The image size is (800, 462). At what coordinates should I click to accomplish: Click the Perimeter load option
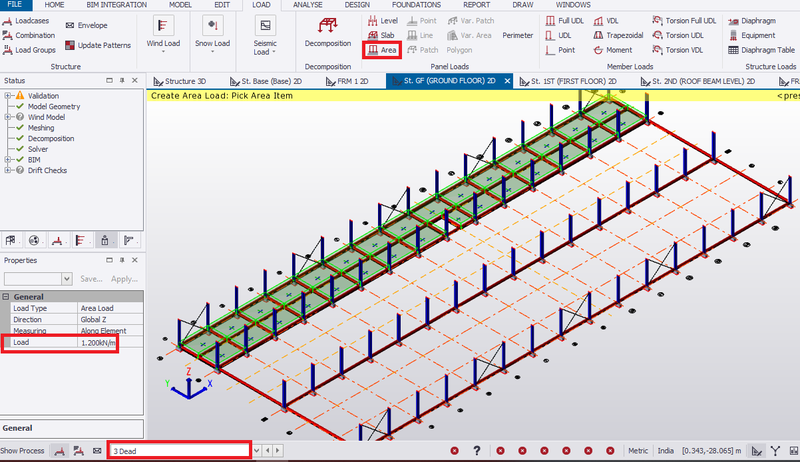(517, 35)
